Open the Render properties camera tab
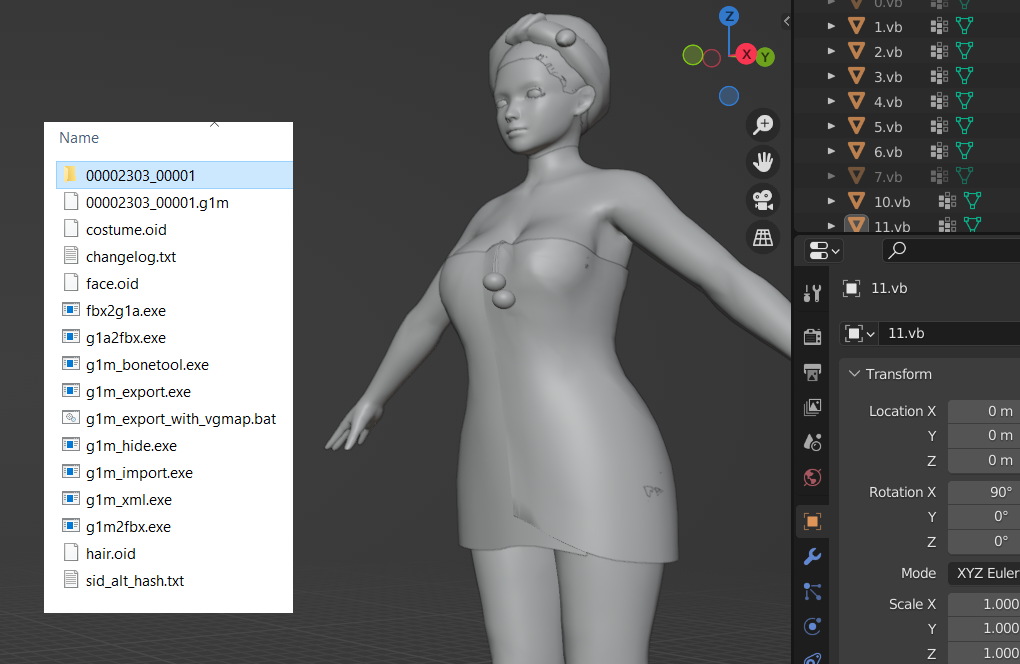This screenshot has height=664, width=1020. click(x=812, y=336)
